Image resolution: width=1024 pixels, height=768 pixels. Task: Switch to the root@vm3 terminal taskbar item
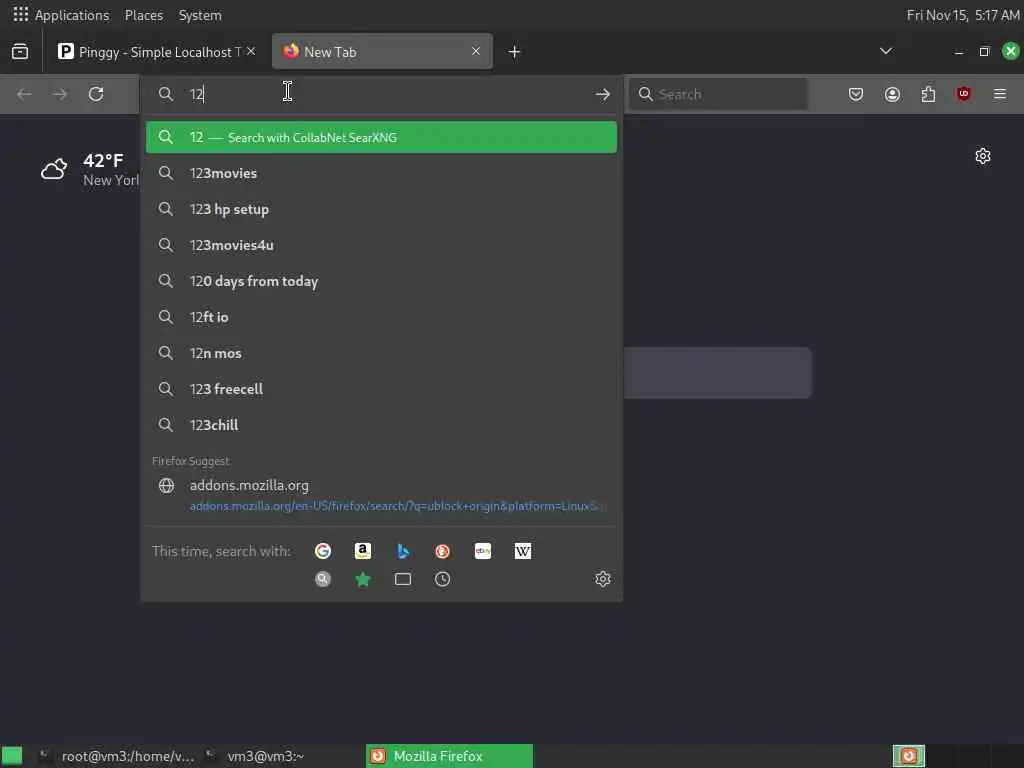(116, 756)
